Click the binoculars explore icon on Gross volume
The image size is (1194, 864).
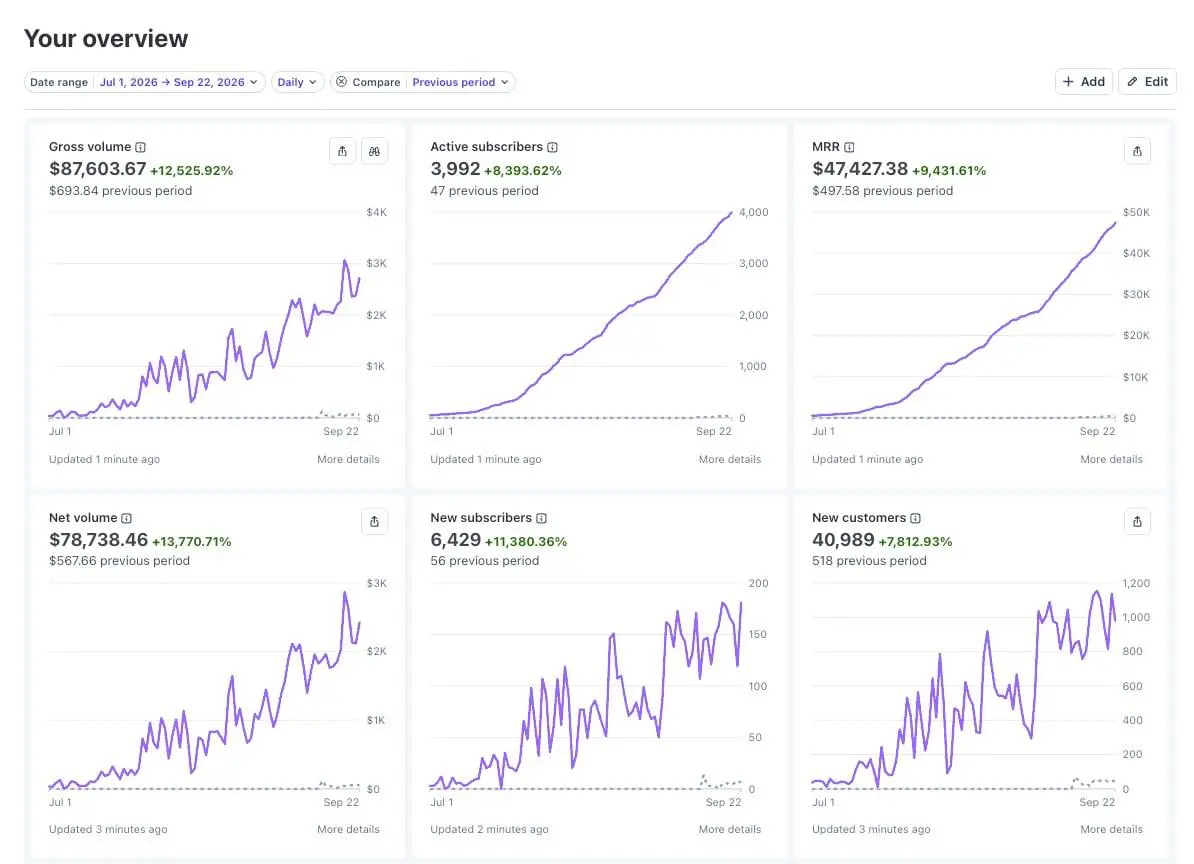pos(374,151)
